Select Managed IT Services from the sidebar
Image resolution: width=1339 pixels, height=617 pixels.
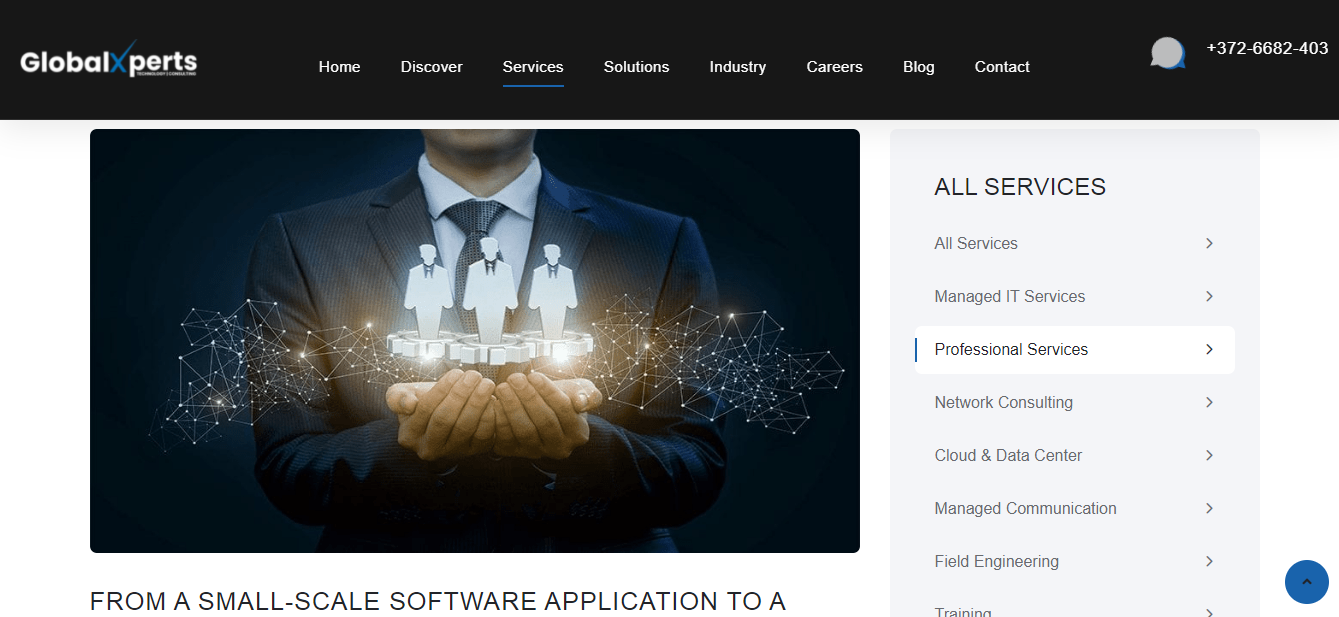coord(1009,296)
